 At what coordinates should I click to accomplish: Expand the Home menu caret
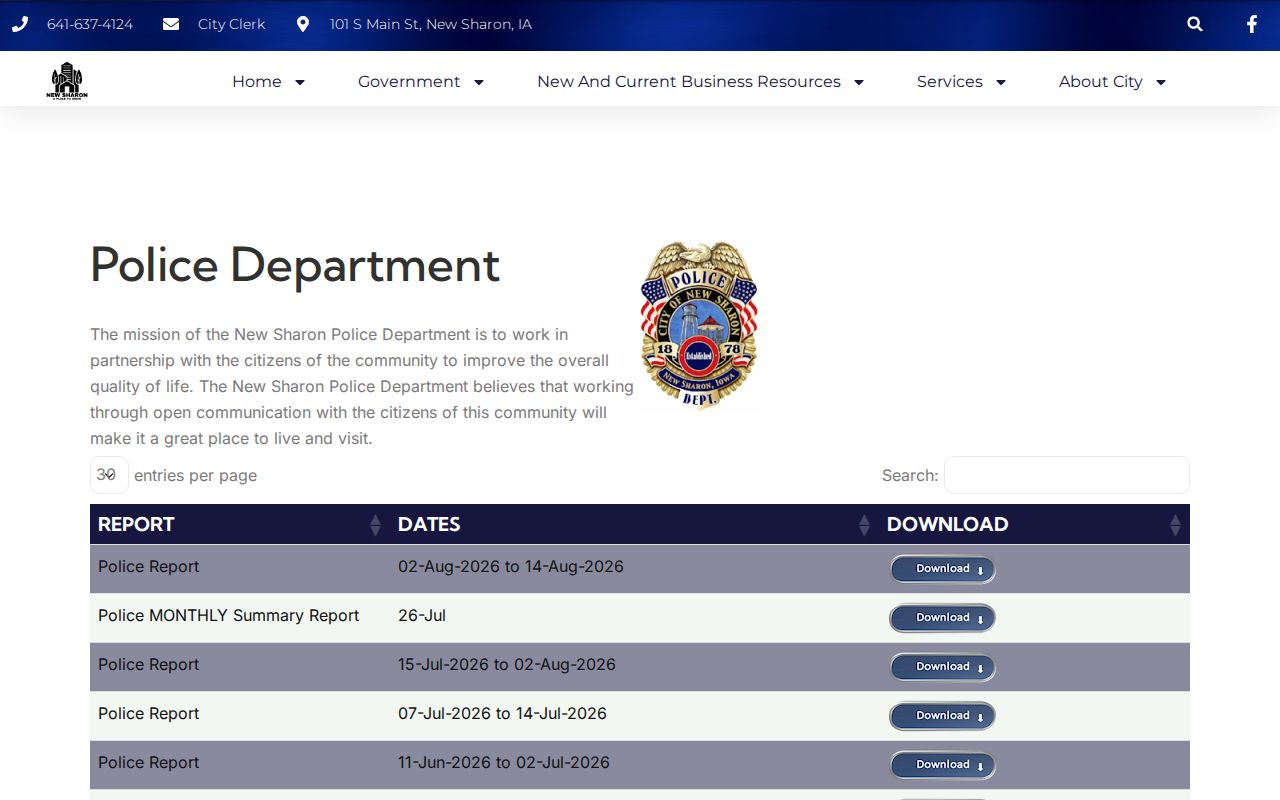click(x=299, y=82)
